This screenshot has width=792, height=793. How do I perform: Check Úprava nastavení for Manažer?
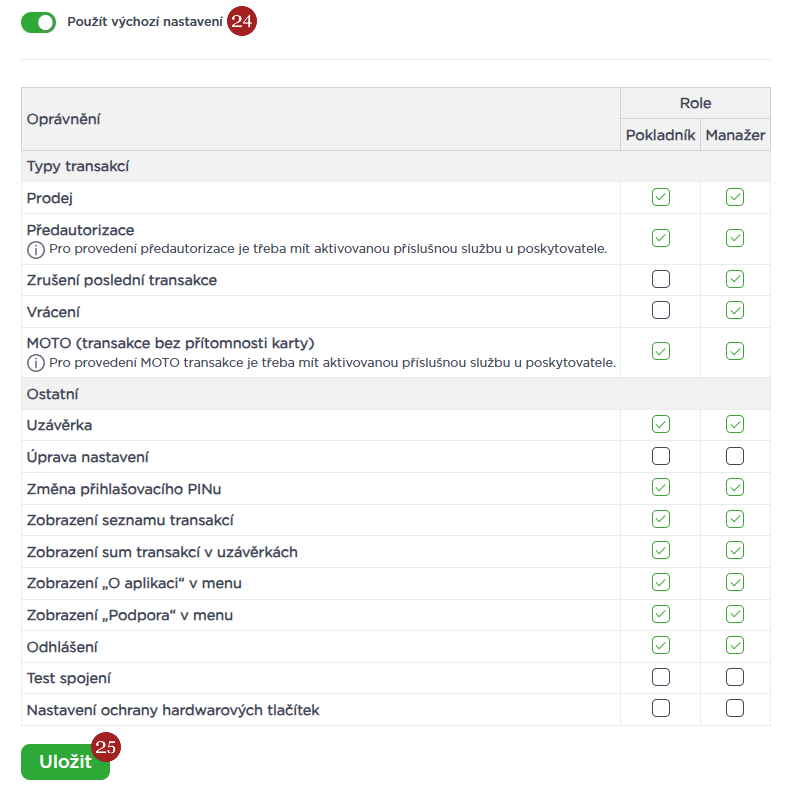(735, 457)
